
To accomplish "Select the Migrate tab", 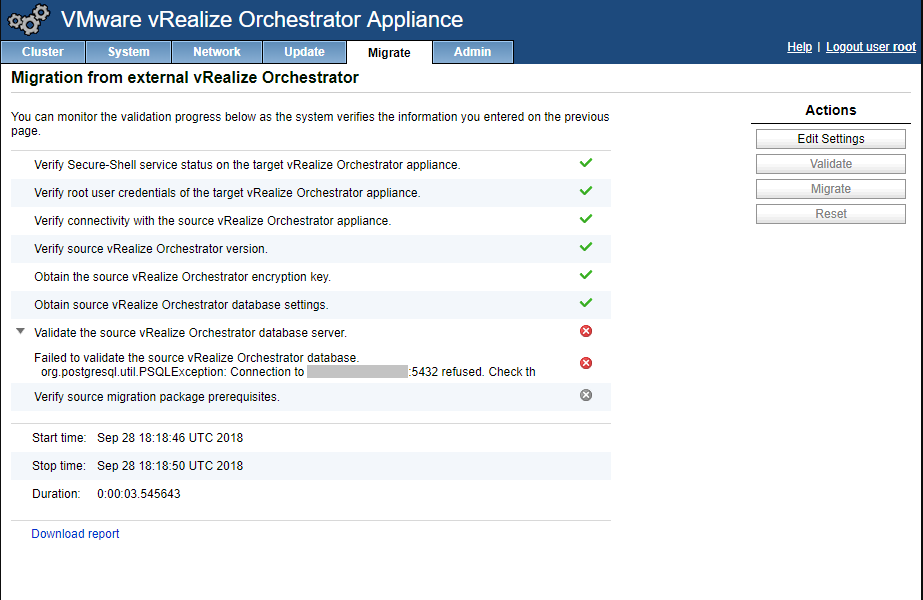I will [x=389, y=52].
